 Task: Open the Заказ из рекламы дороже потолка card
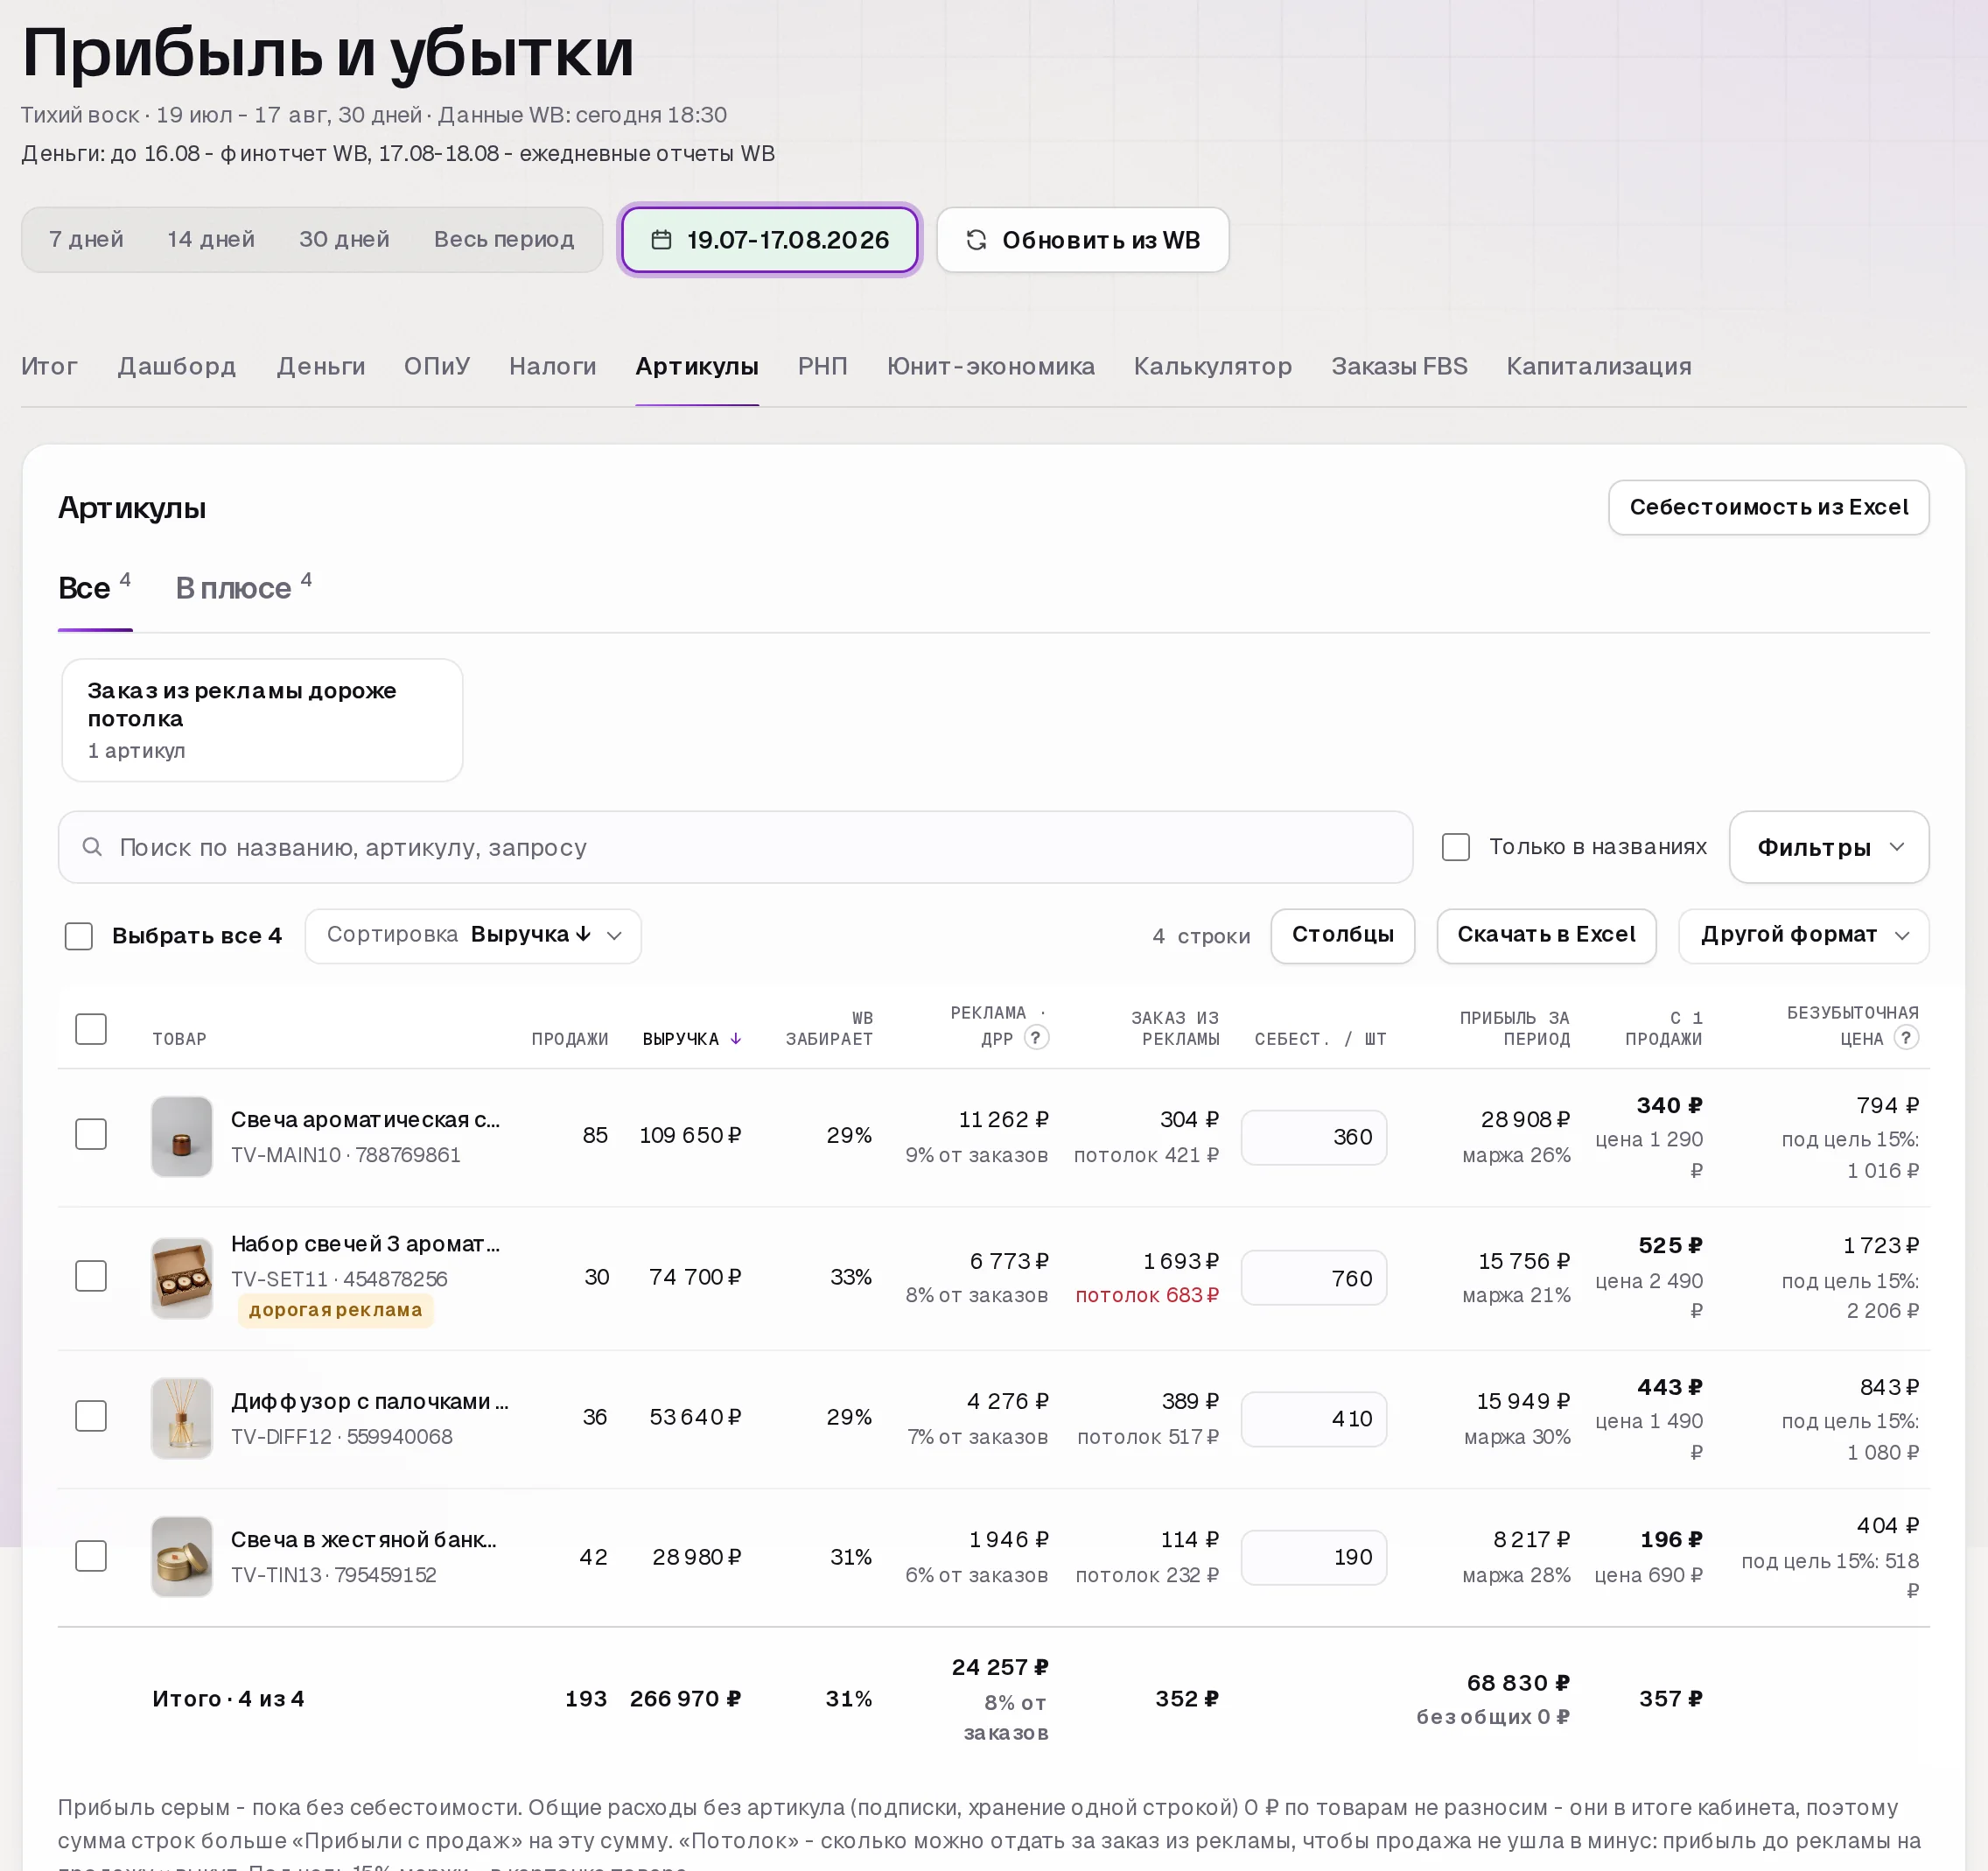[262, 720]
